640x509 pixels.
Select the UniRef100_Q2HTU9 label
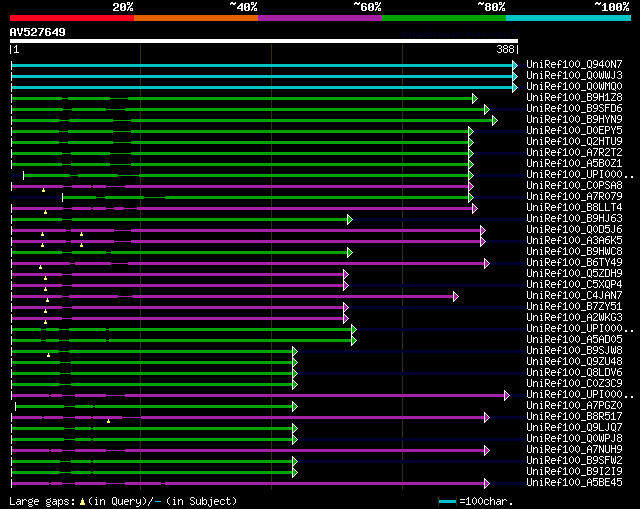[x=574, y=141]
